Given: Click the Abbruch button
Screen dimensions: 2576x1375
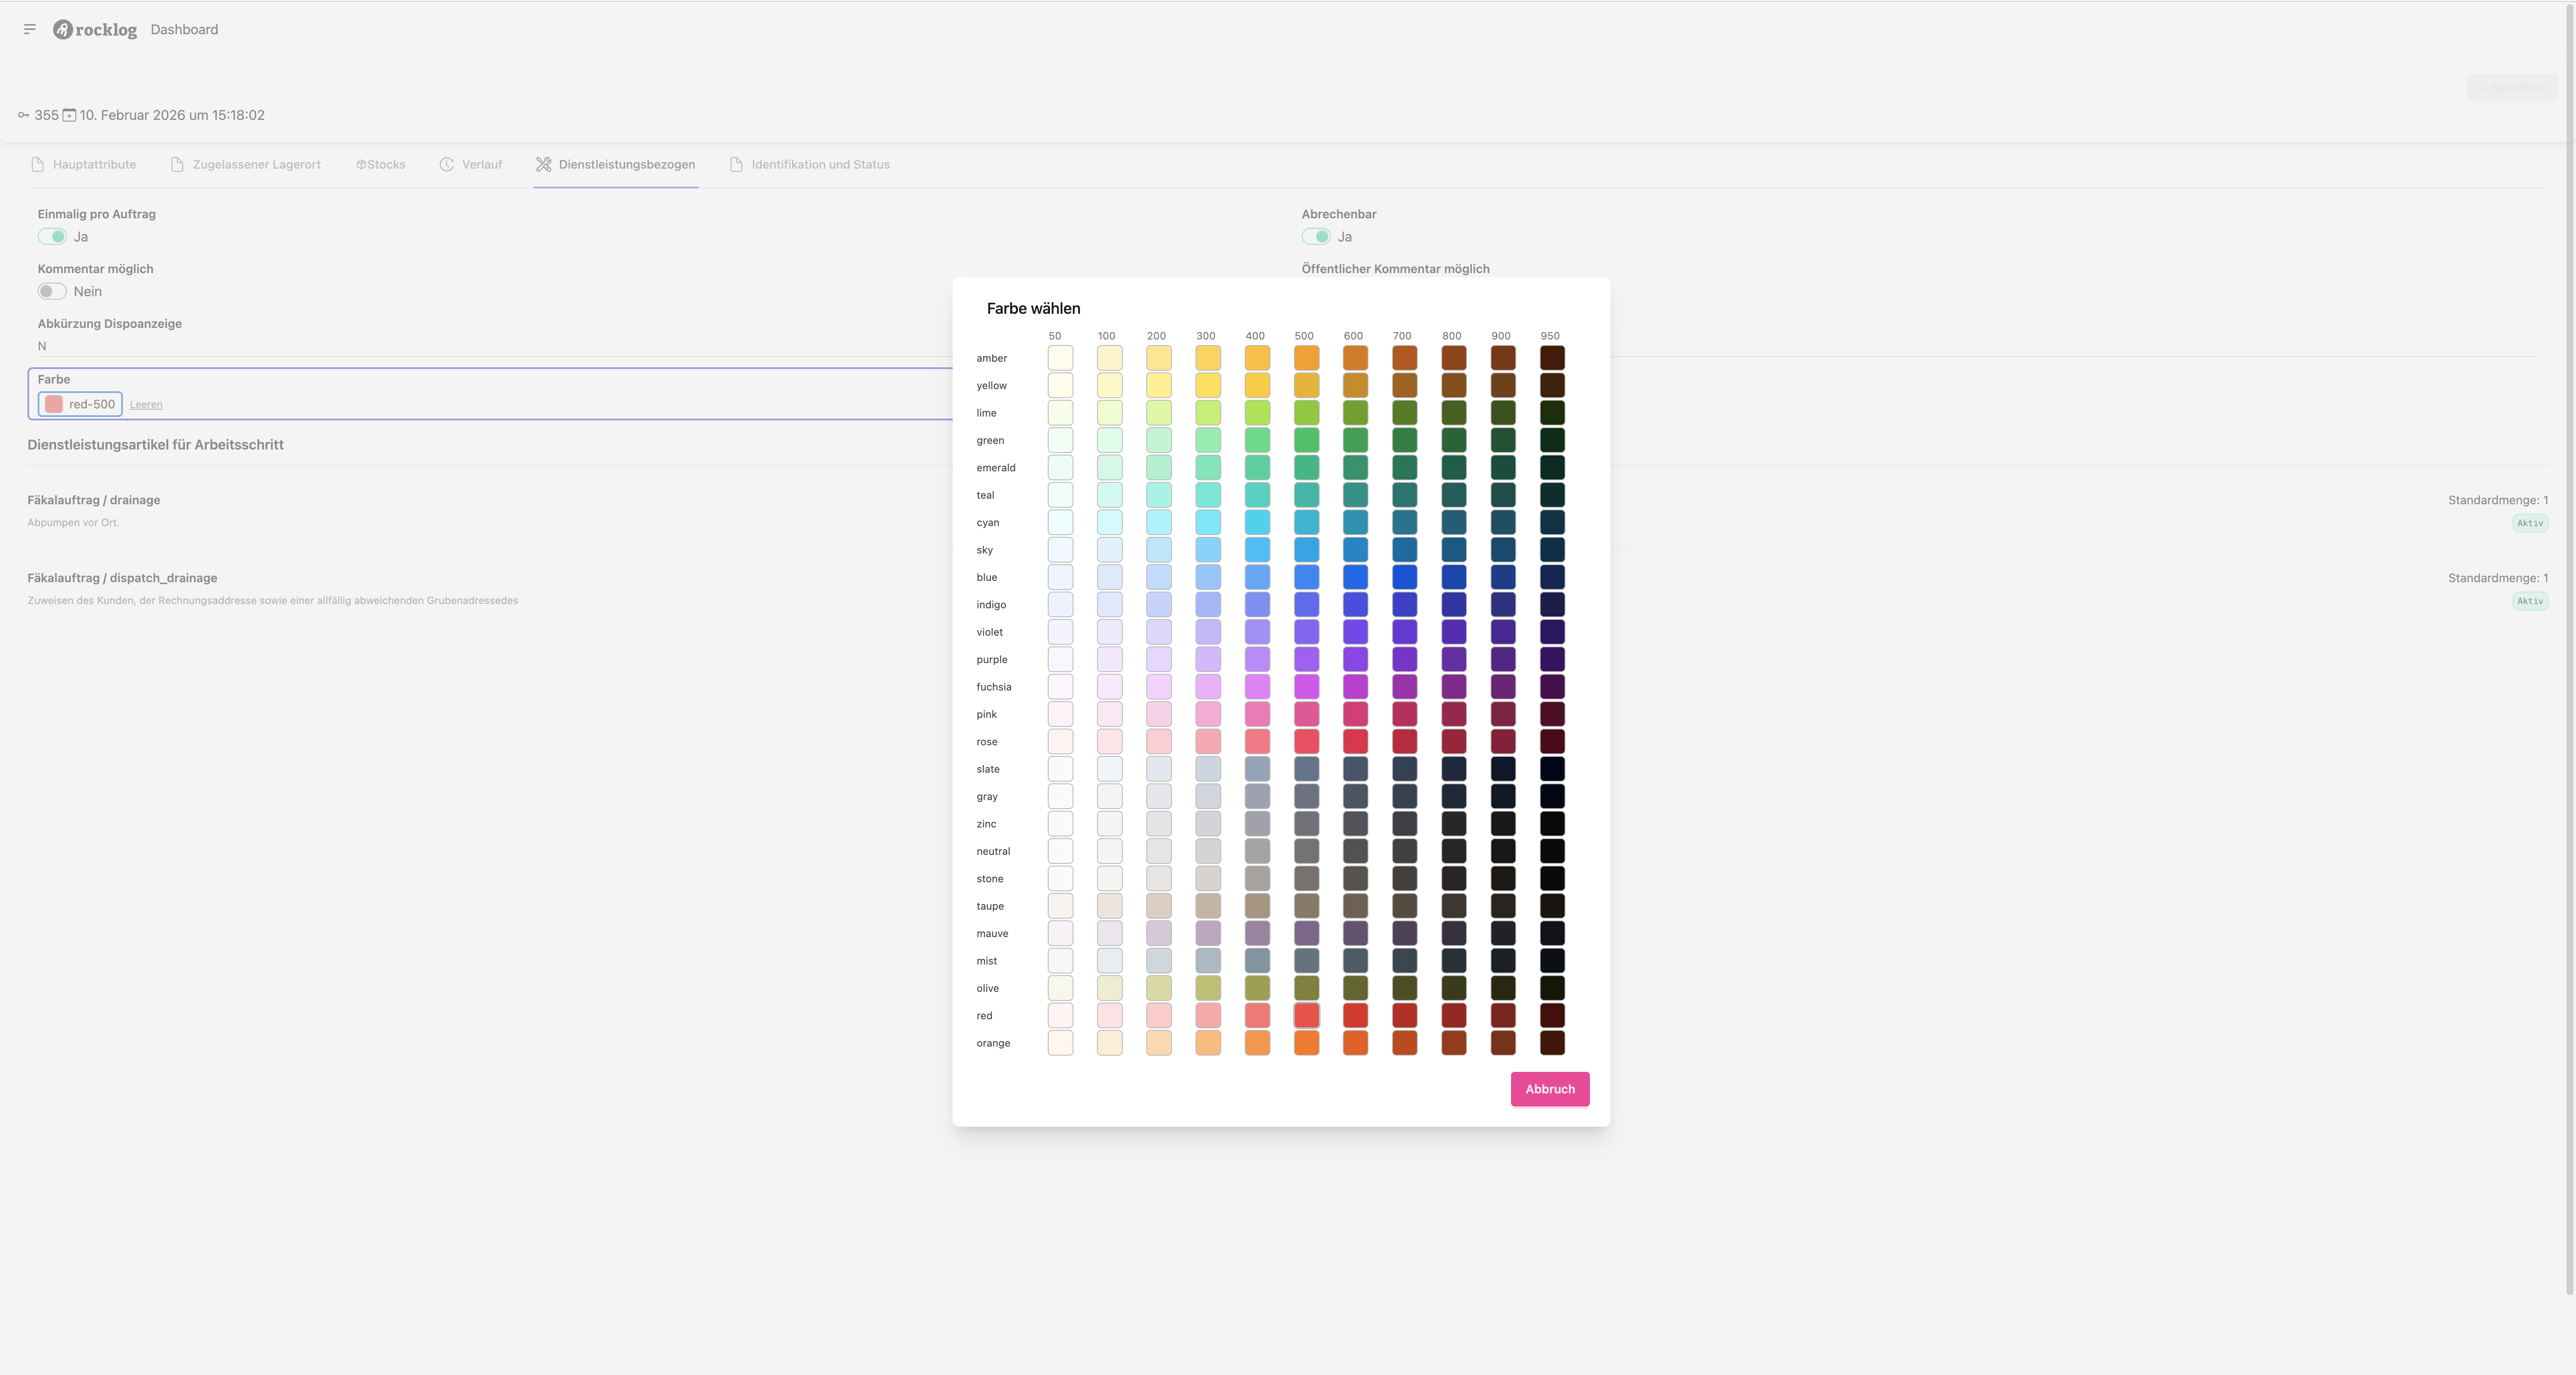Looking at the screenshot, I should point(1549,1089).
